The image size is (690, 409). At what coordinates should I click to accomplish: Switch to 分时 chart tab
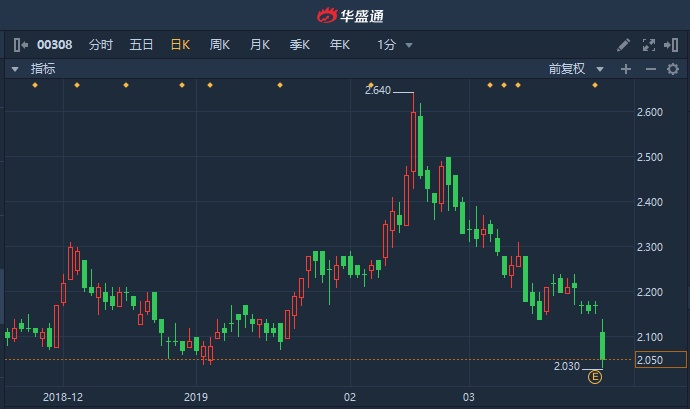pos(101,45)
